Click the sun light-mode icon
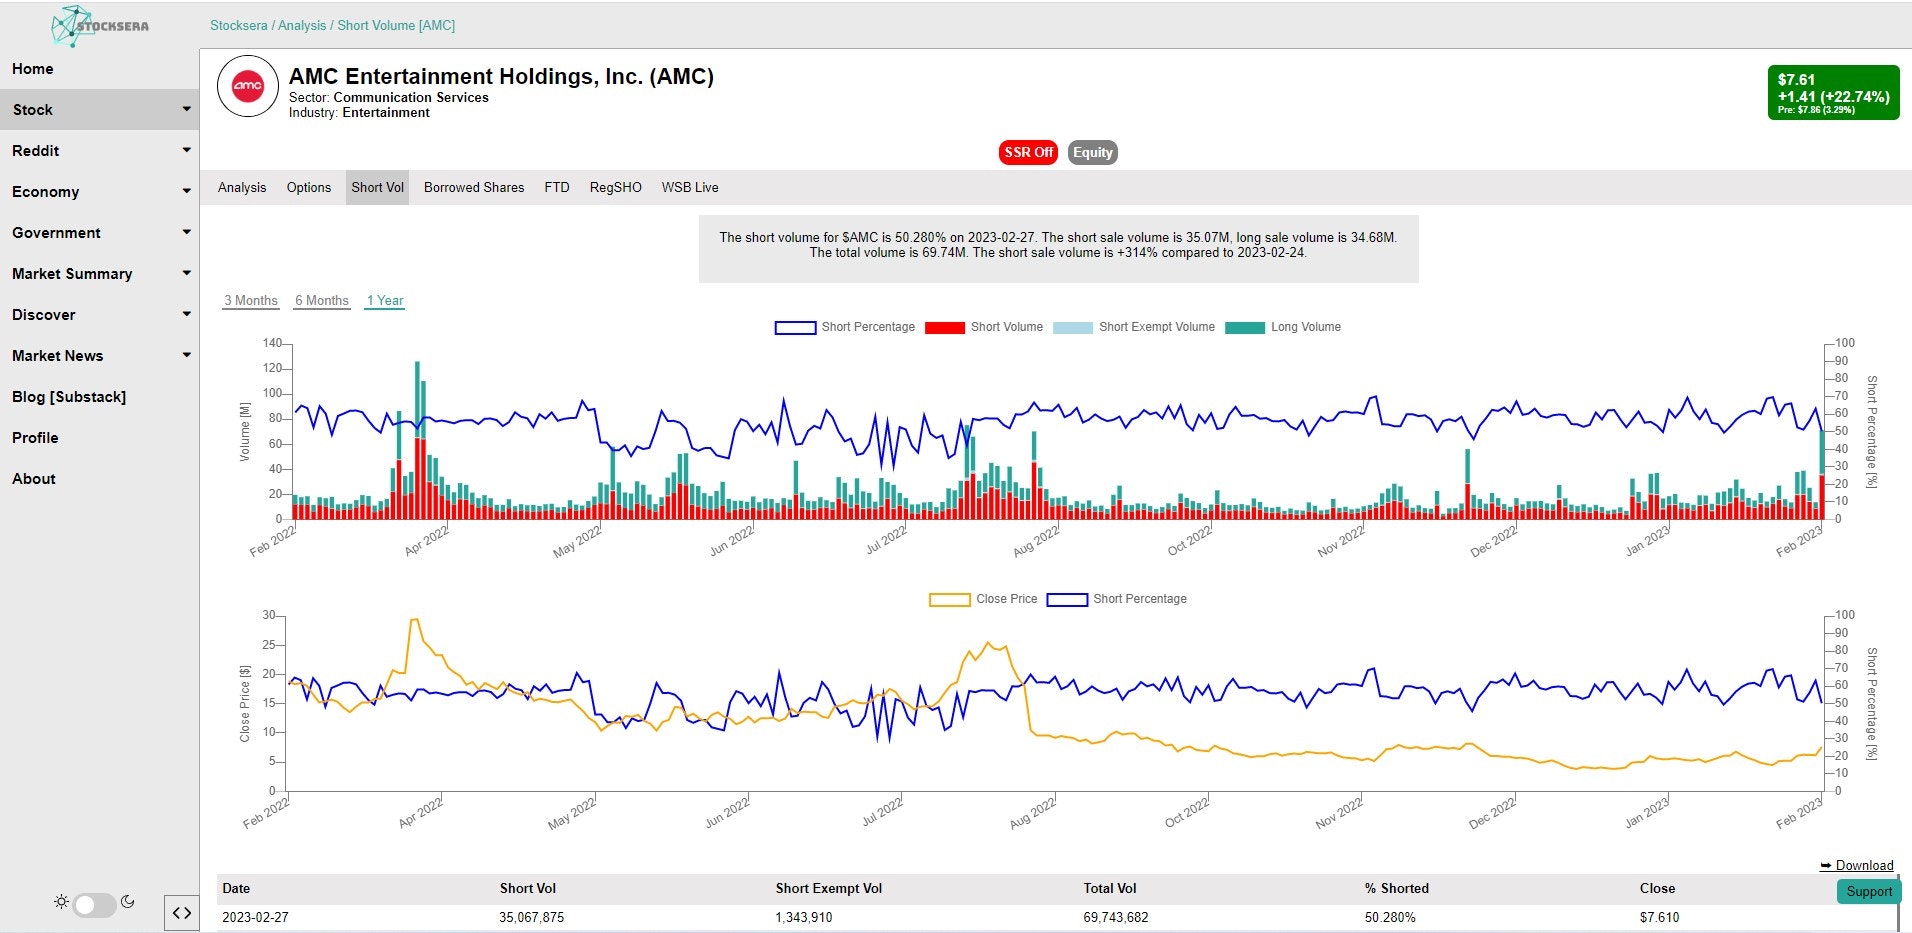Viewport: 1912px width, 933px height. 61,902
